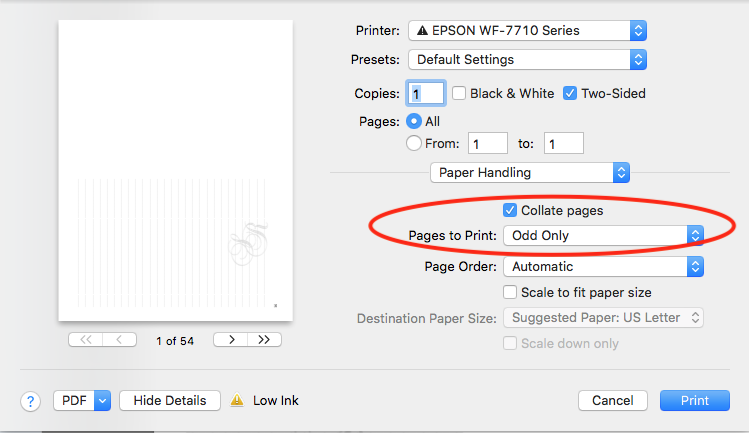The height and width of the screenshot is (433, 749).
Task: Click the Copies input field
Action: tap(426, 93)
